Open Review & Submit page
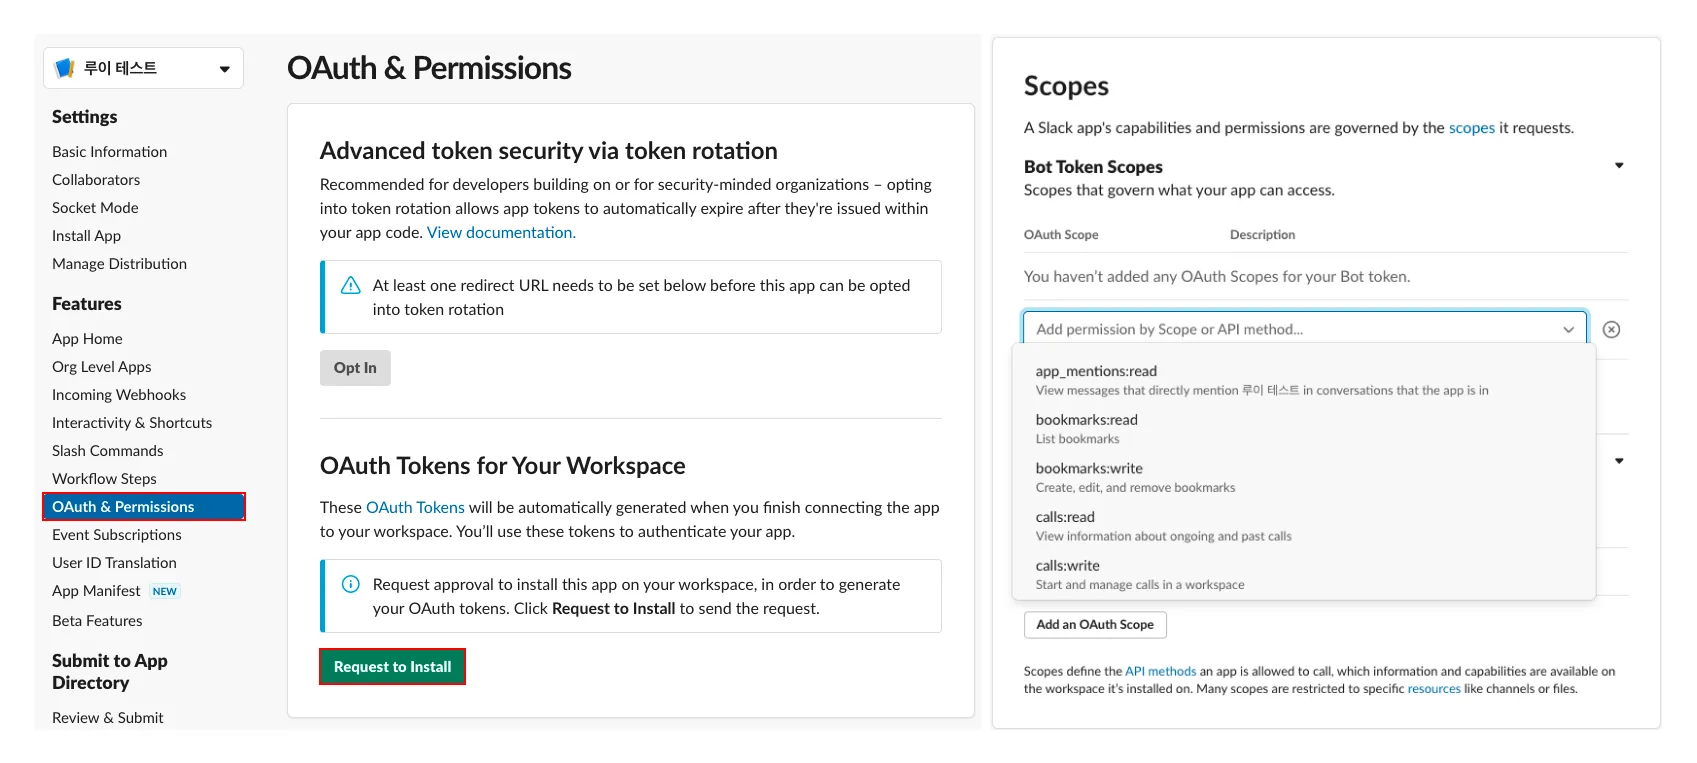 (107, 718)
